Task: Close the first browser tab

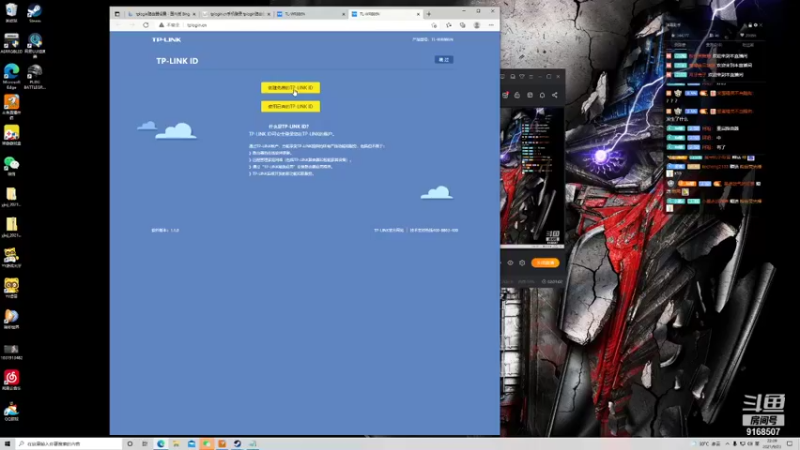Action: tap(194, 14)
